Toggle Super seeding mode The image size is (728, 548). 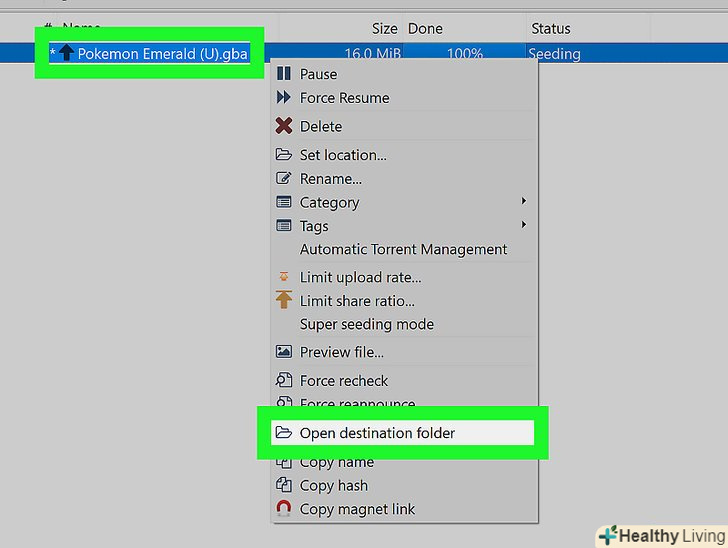coord(404,324)
